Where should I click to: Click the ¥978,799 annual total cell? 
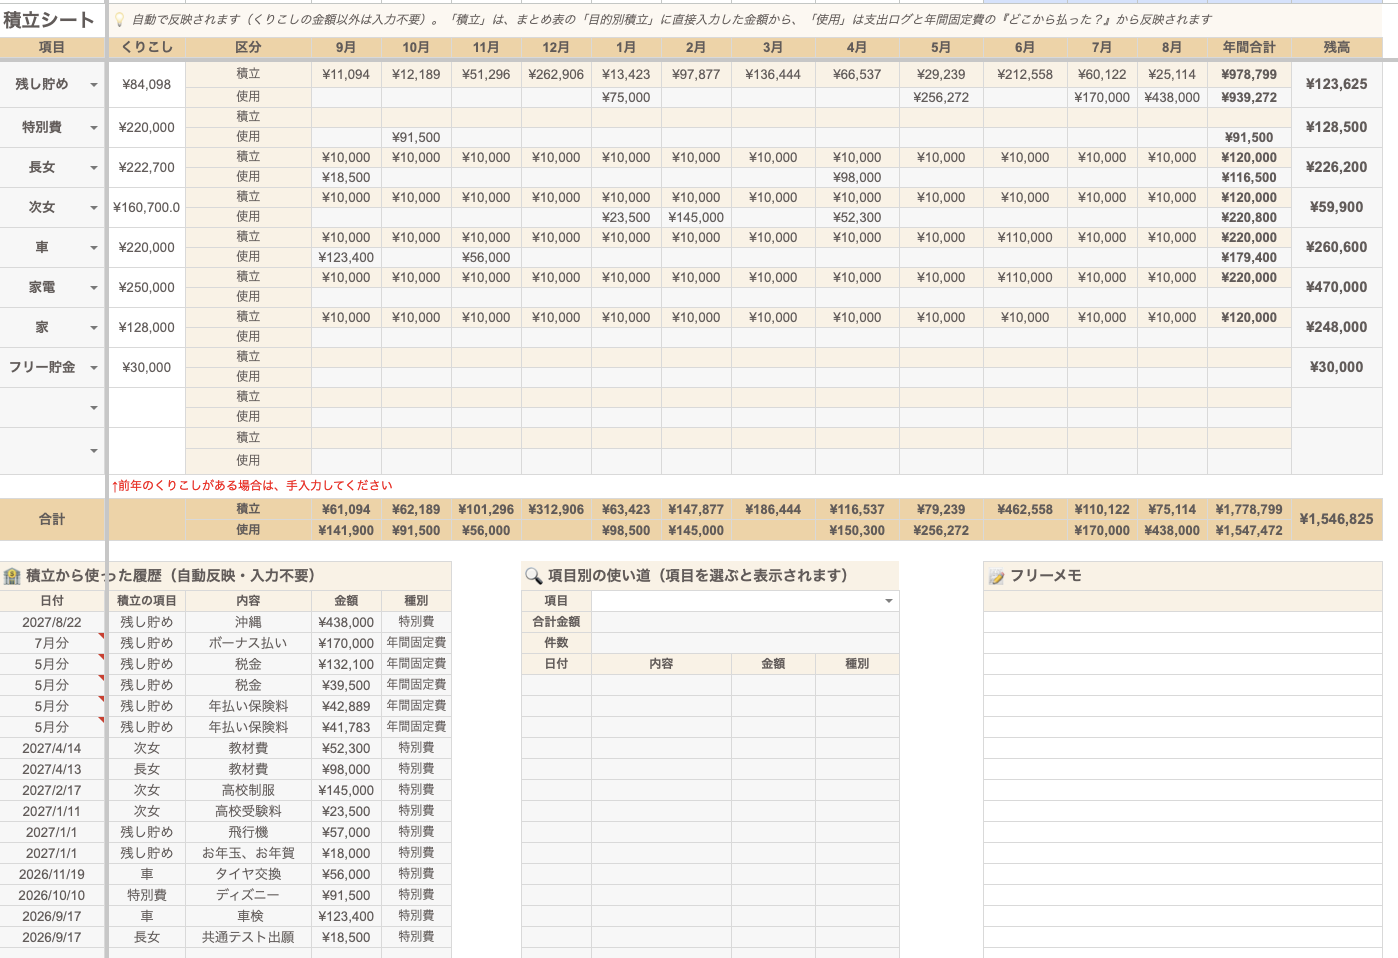click(1249, 75)
